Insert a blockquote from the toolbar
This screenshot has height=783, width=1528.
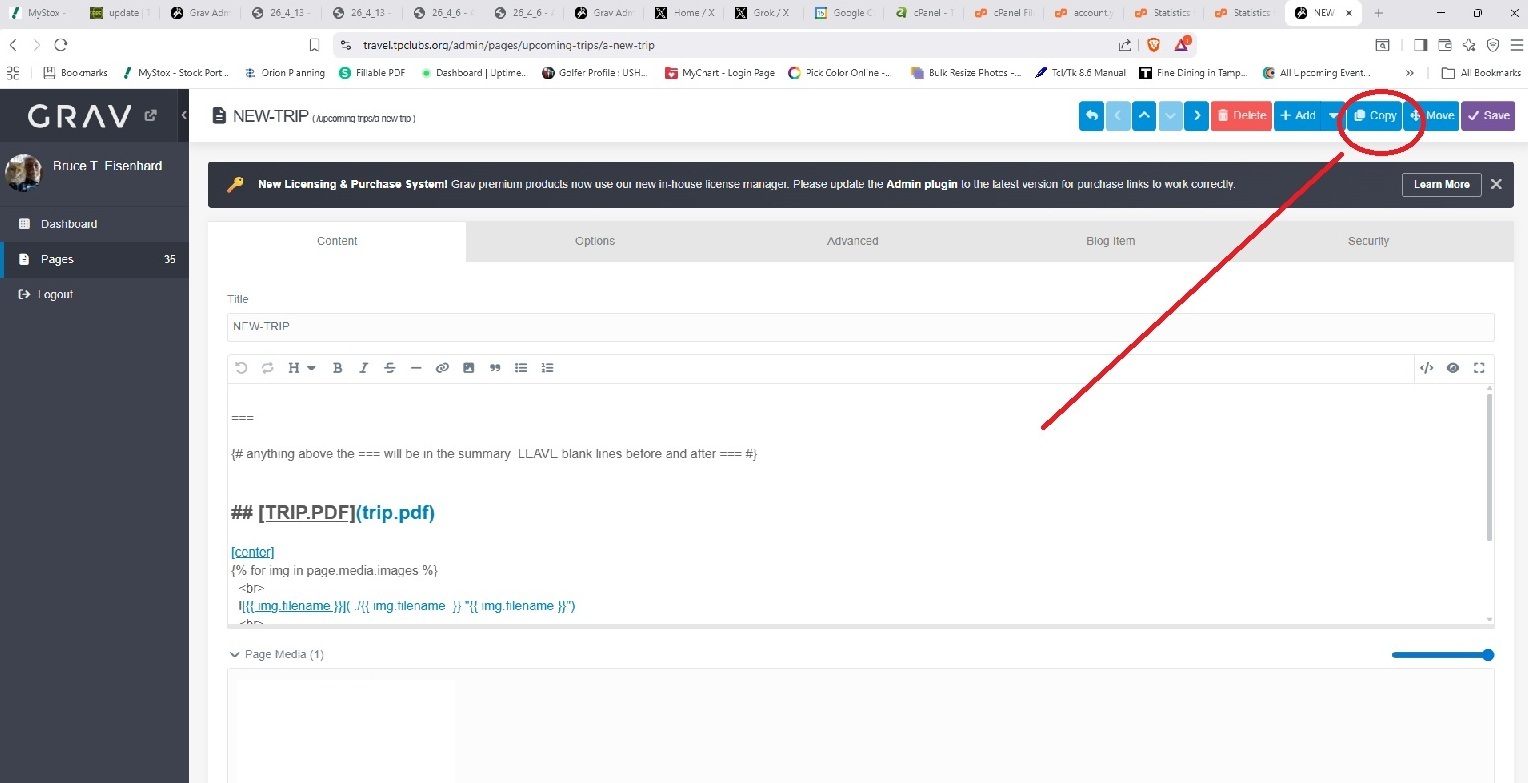click(x=495, y=368)
